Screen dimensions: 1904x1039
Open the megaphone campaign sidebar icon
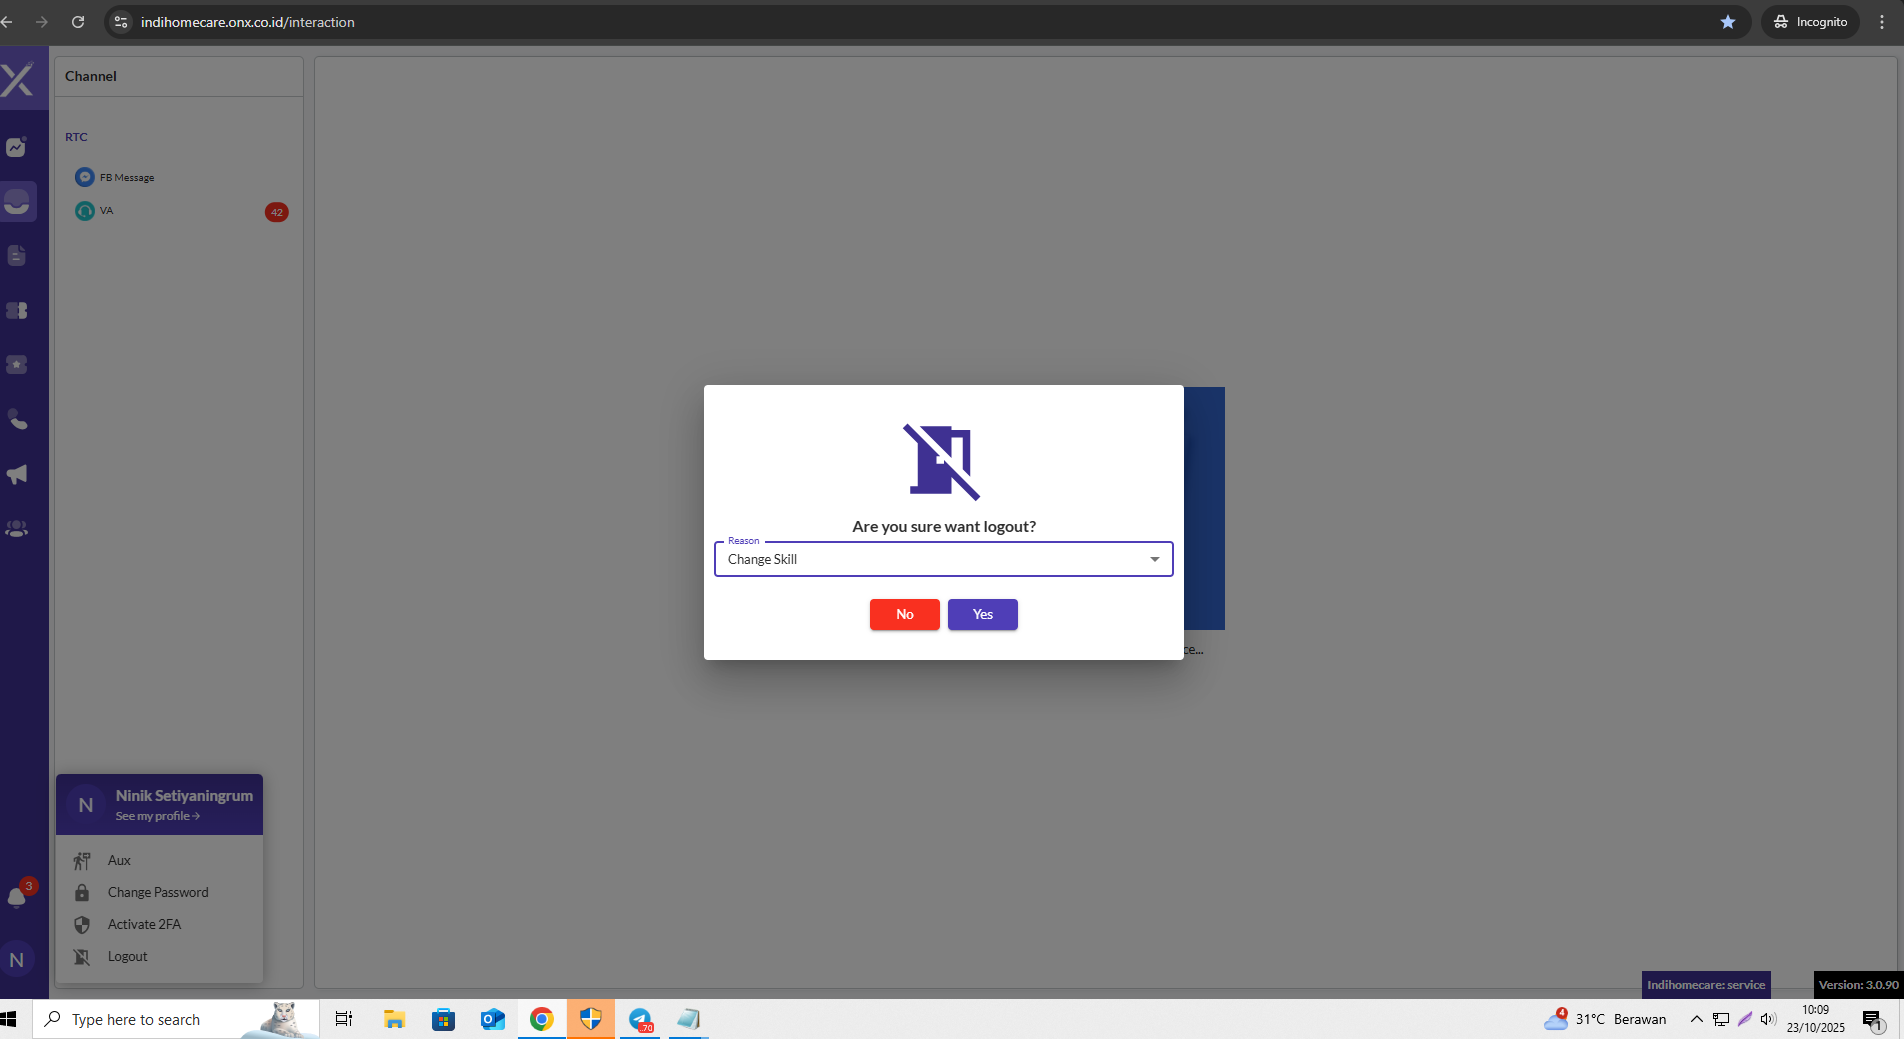point(17,474)
